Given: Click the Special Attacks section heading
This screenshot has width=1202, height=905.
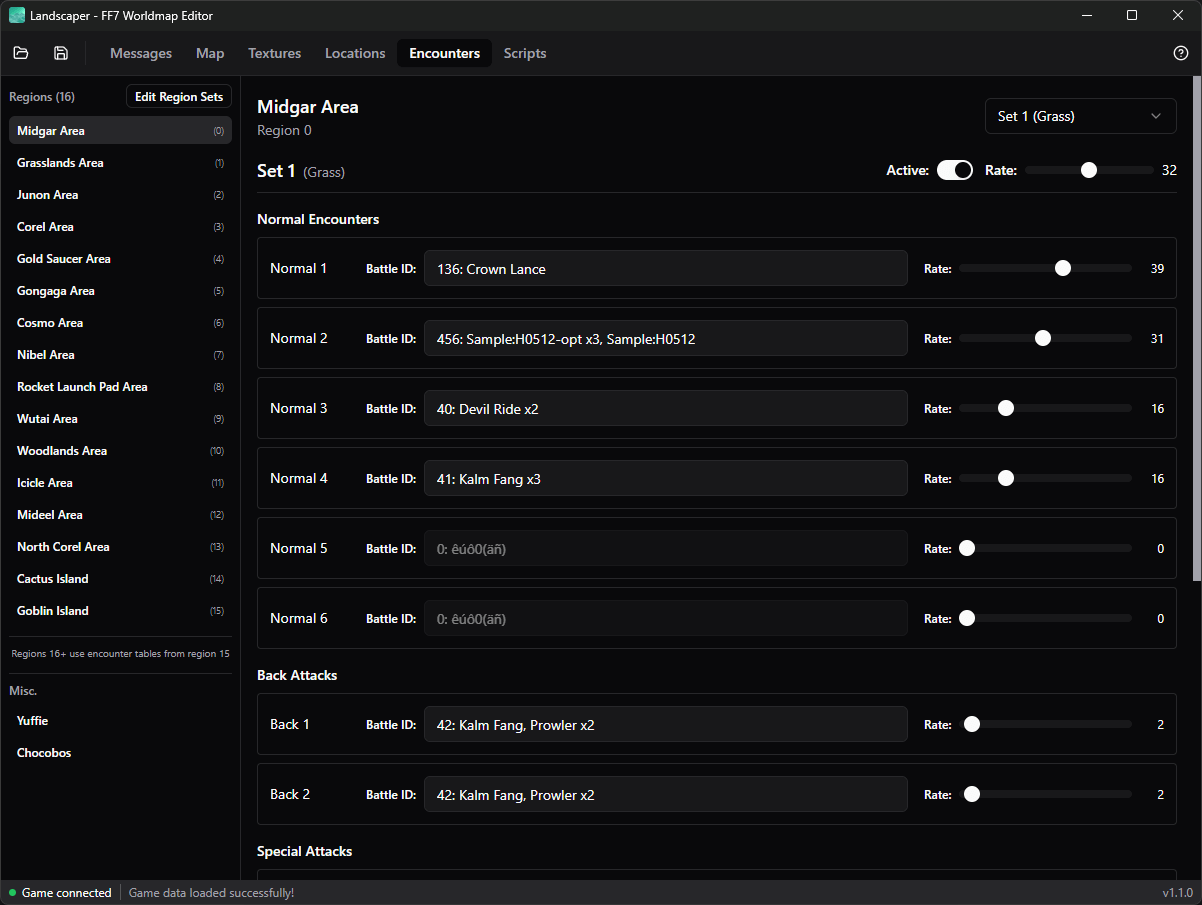Looking at the screenshot, I should [305, 851].
